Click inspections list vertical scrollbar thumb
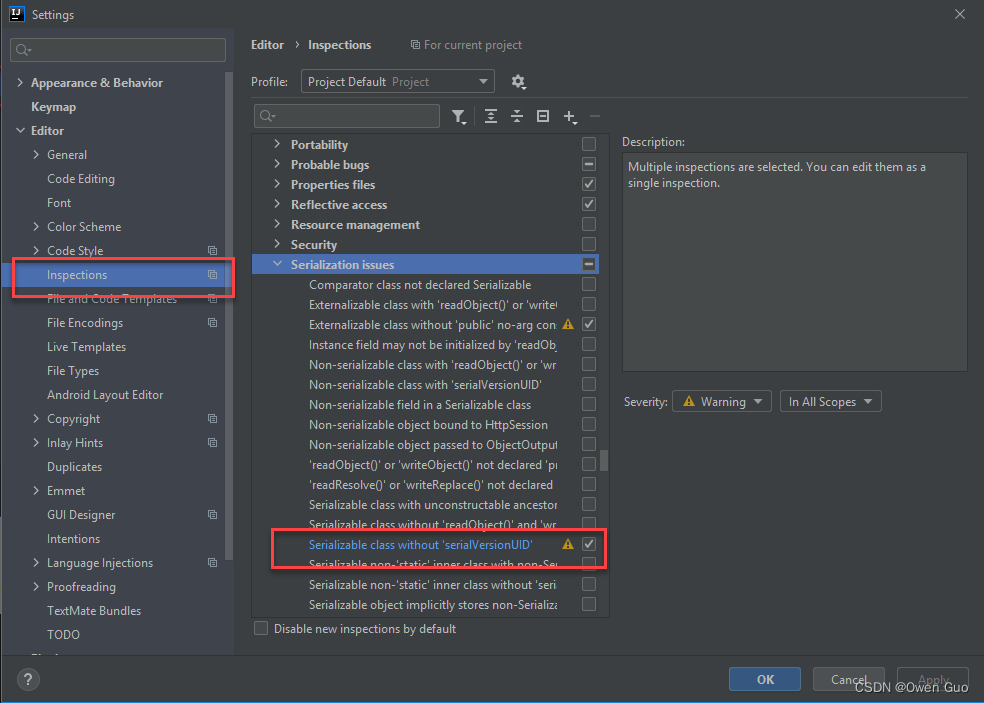Viewport: 984px width, 703px height. tap(604, 460)
